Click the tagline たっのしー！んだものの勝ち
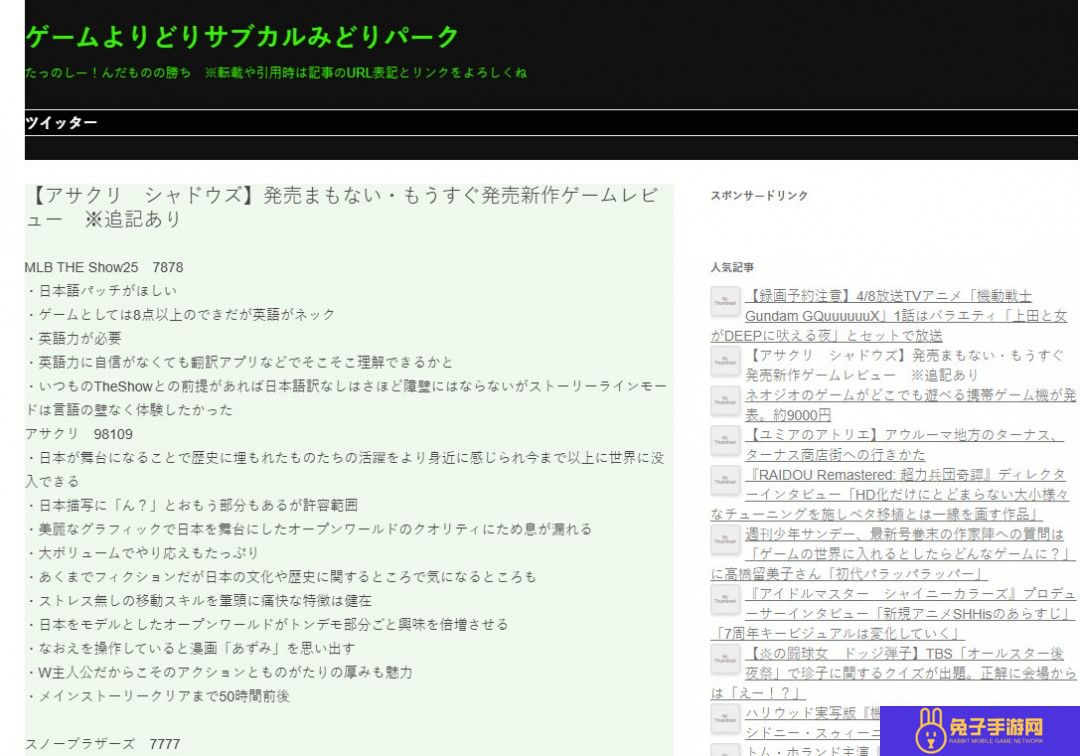Viewport: 1080px width, 756px height. point(108,72)
